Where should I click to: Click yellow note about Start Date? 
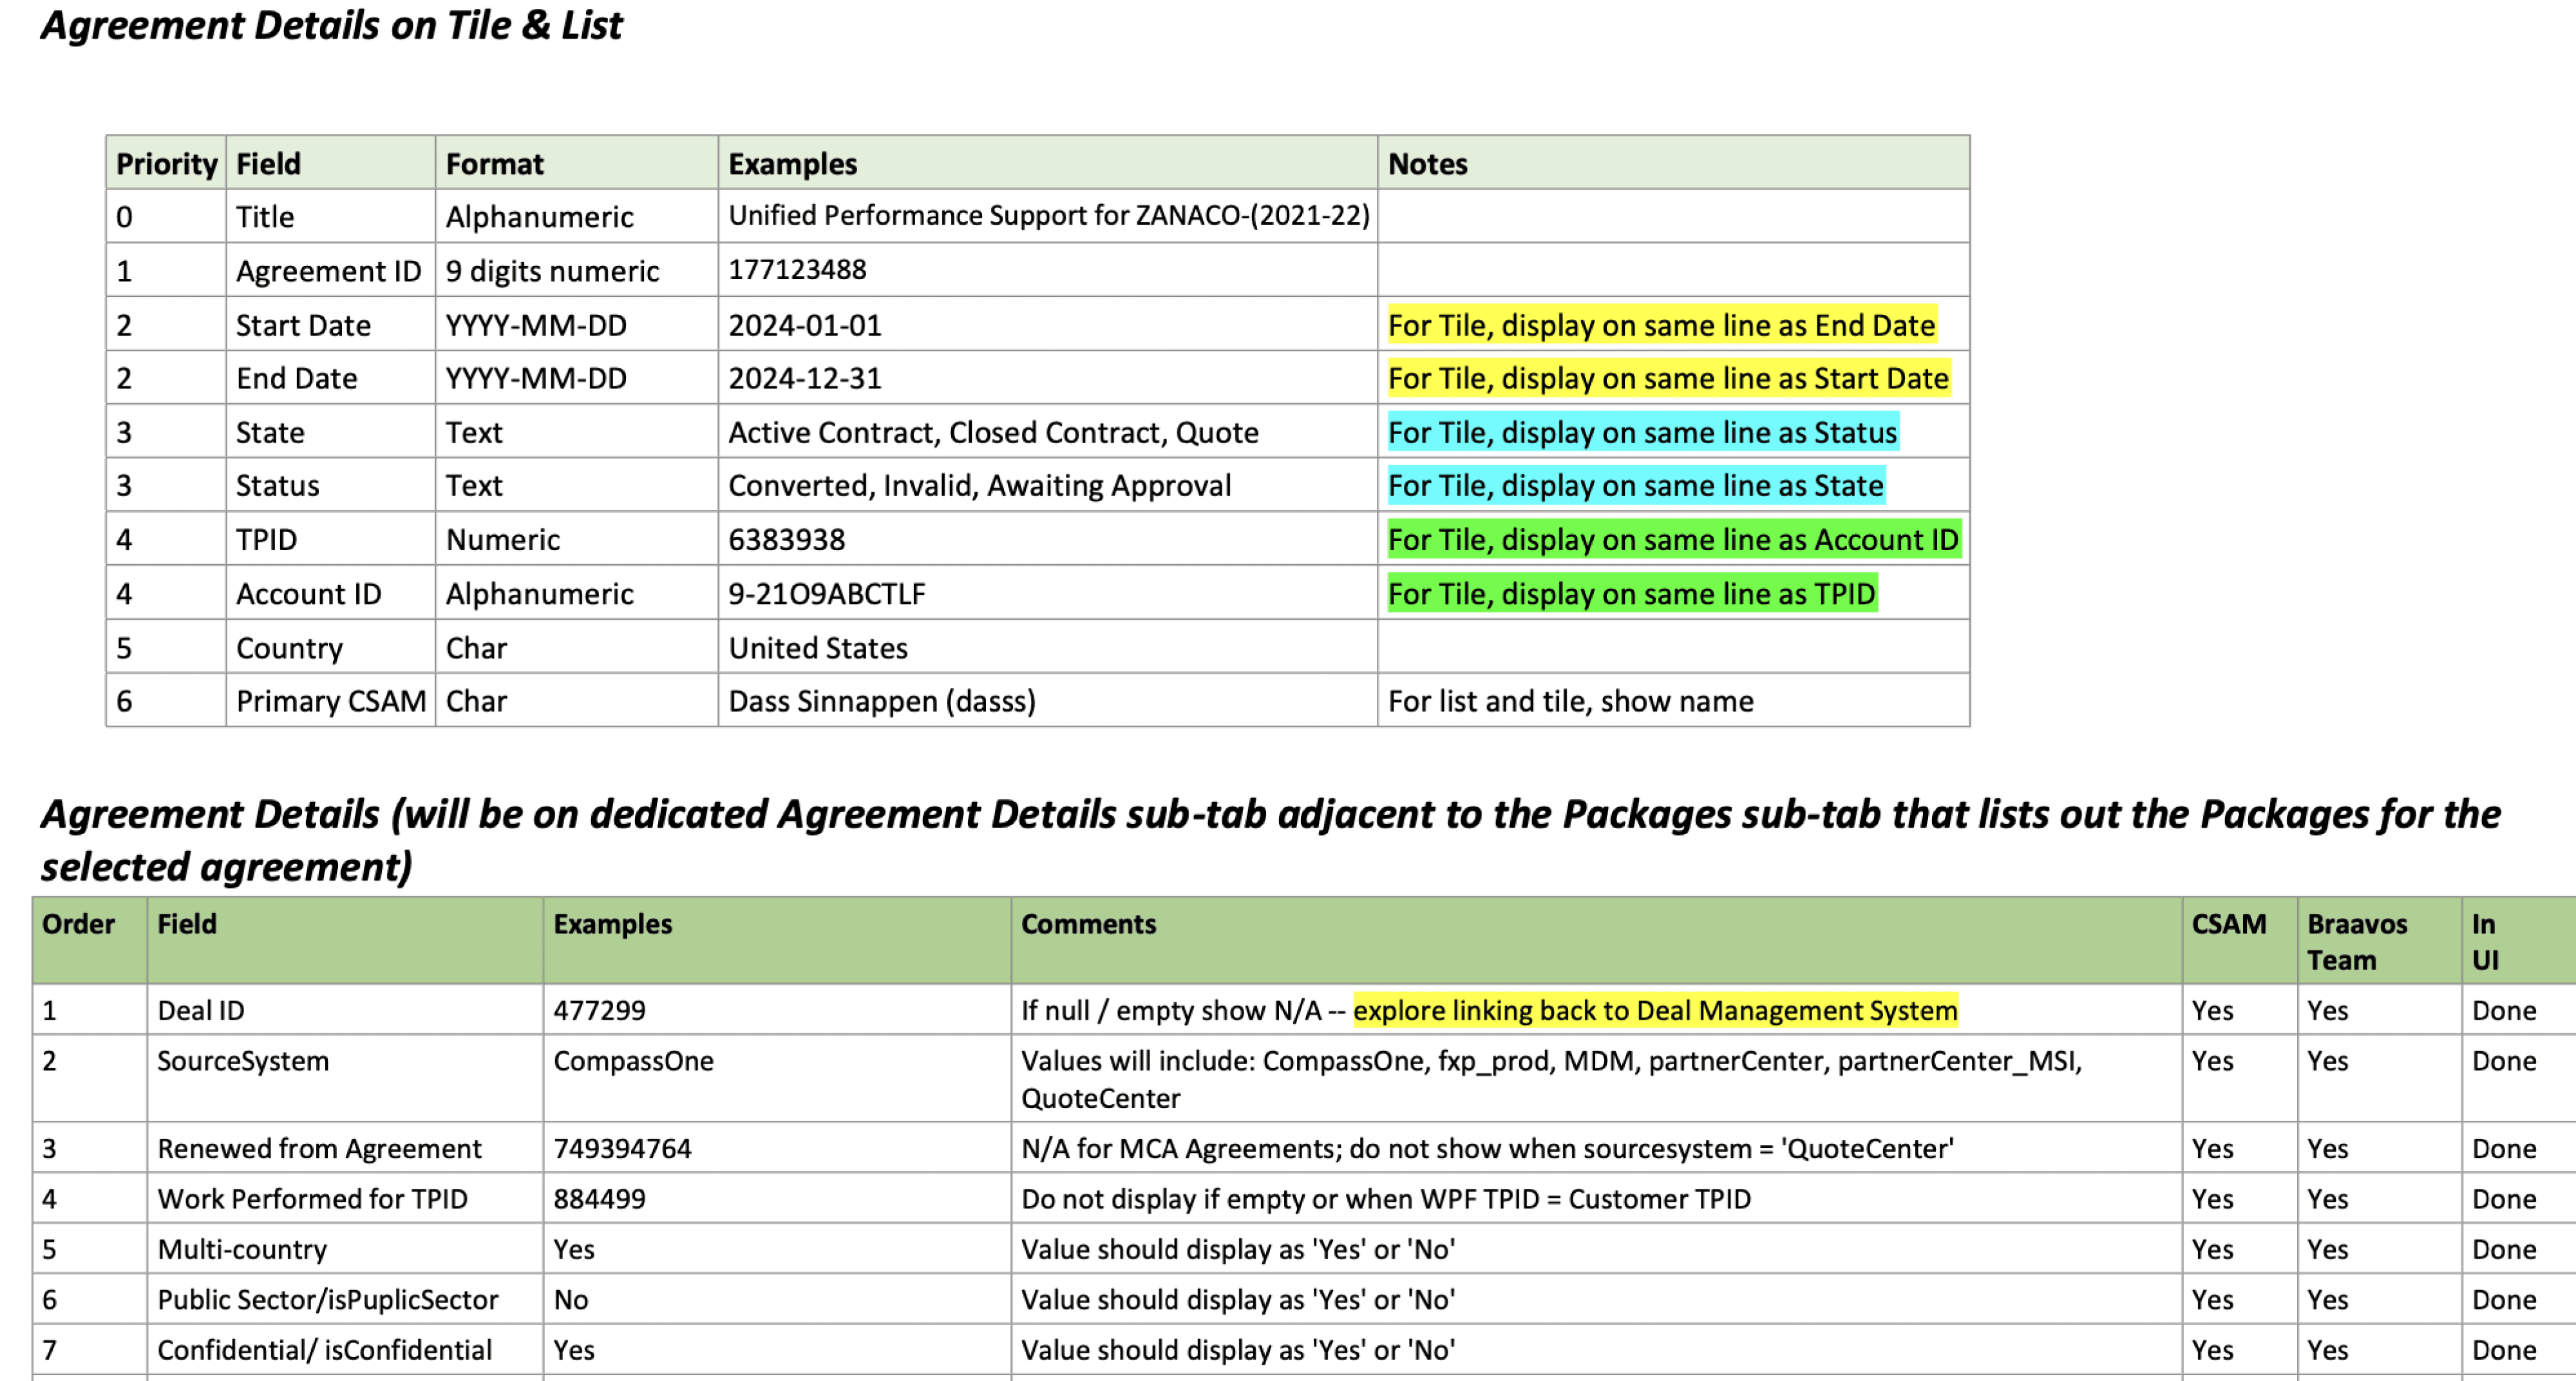1667,379
